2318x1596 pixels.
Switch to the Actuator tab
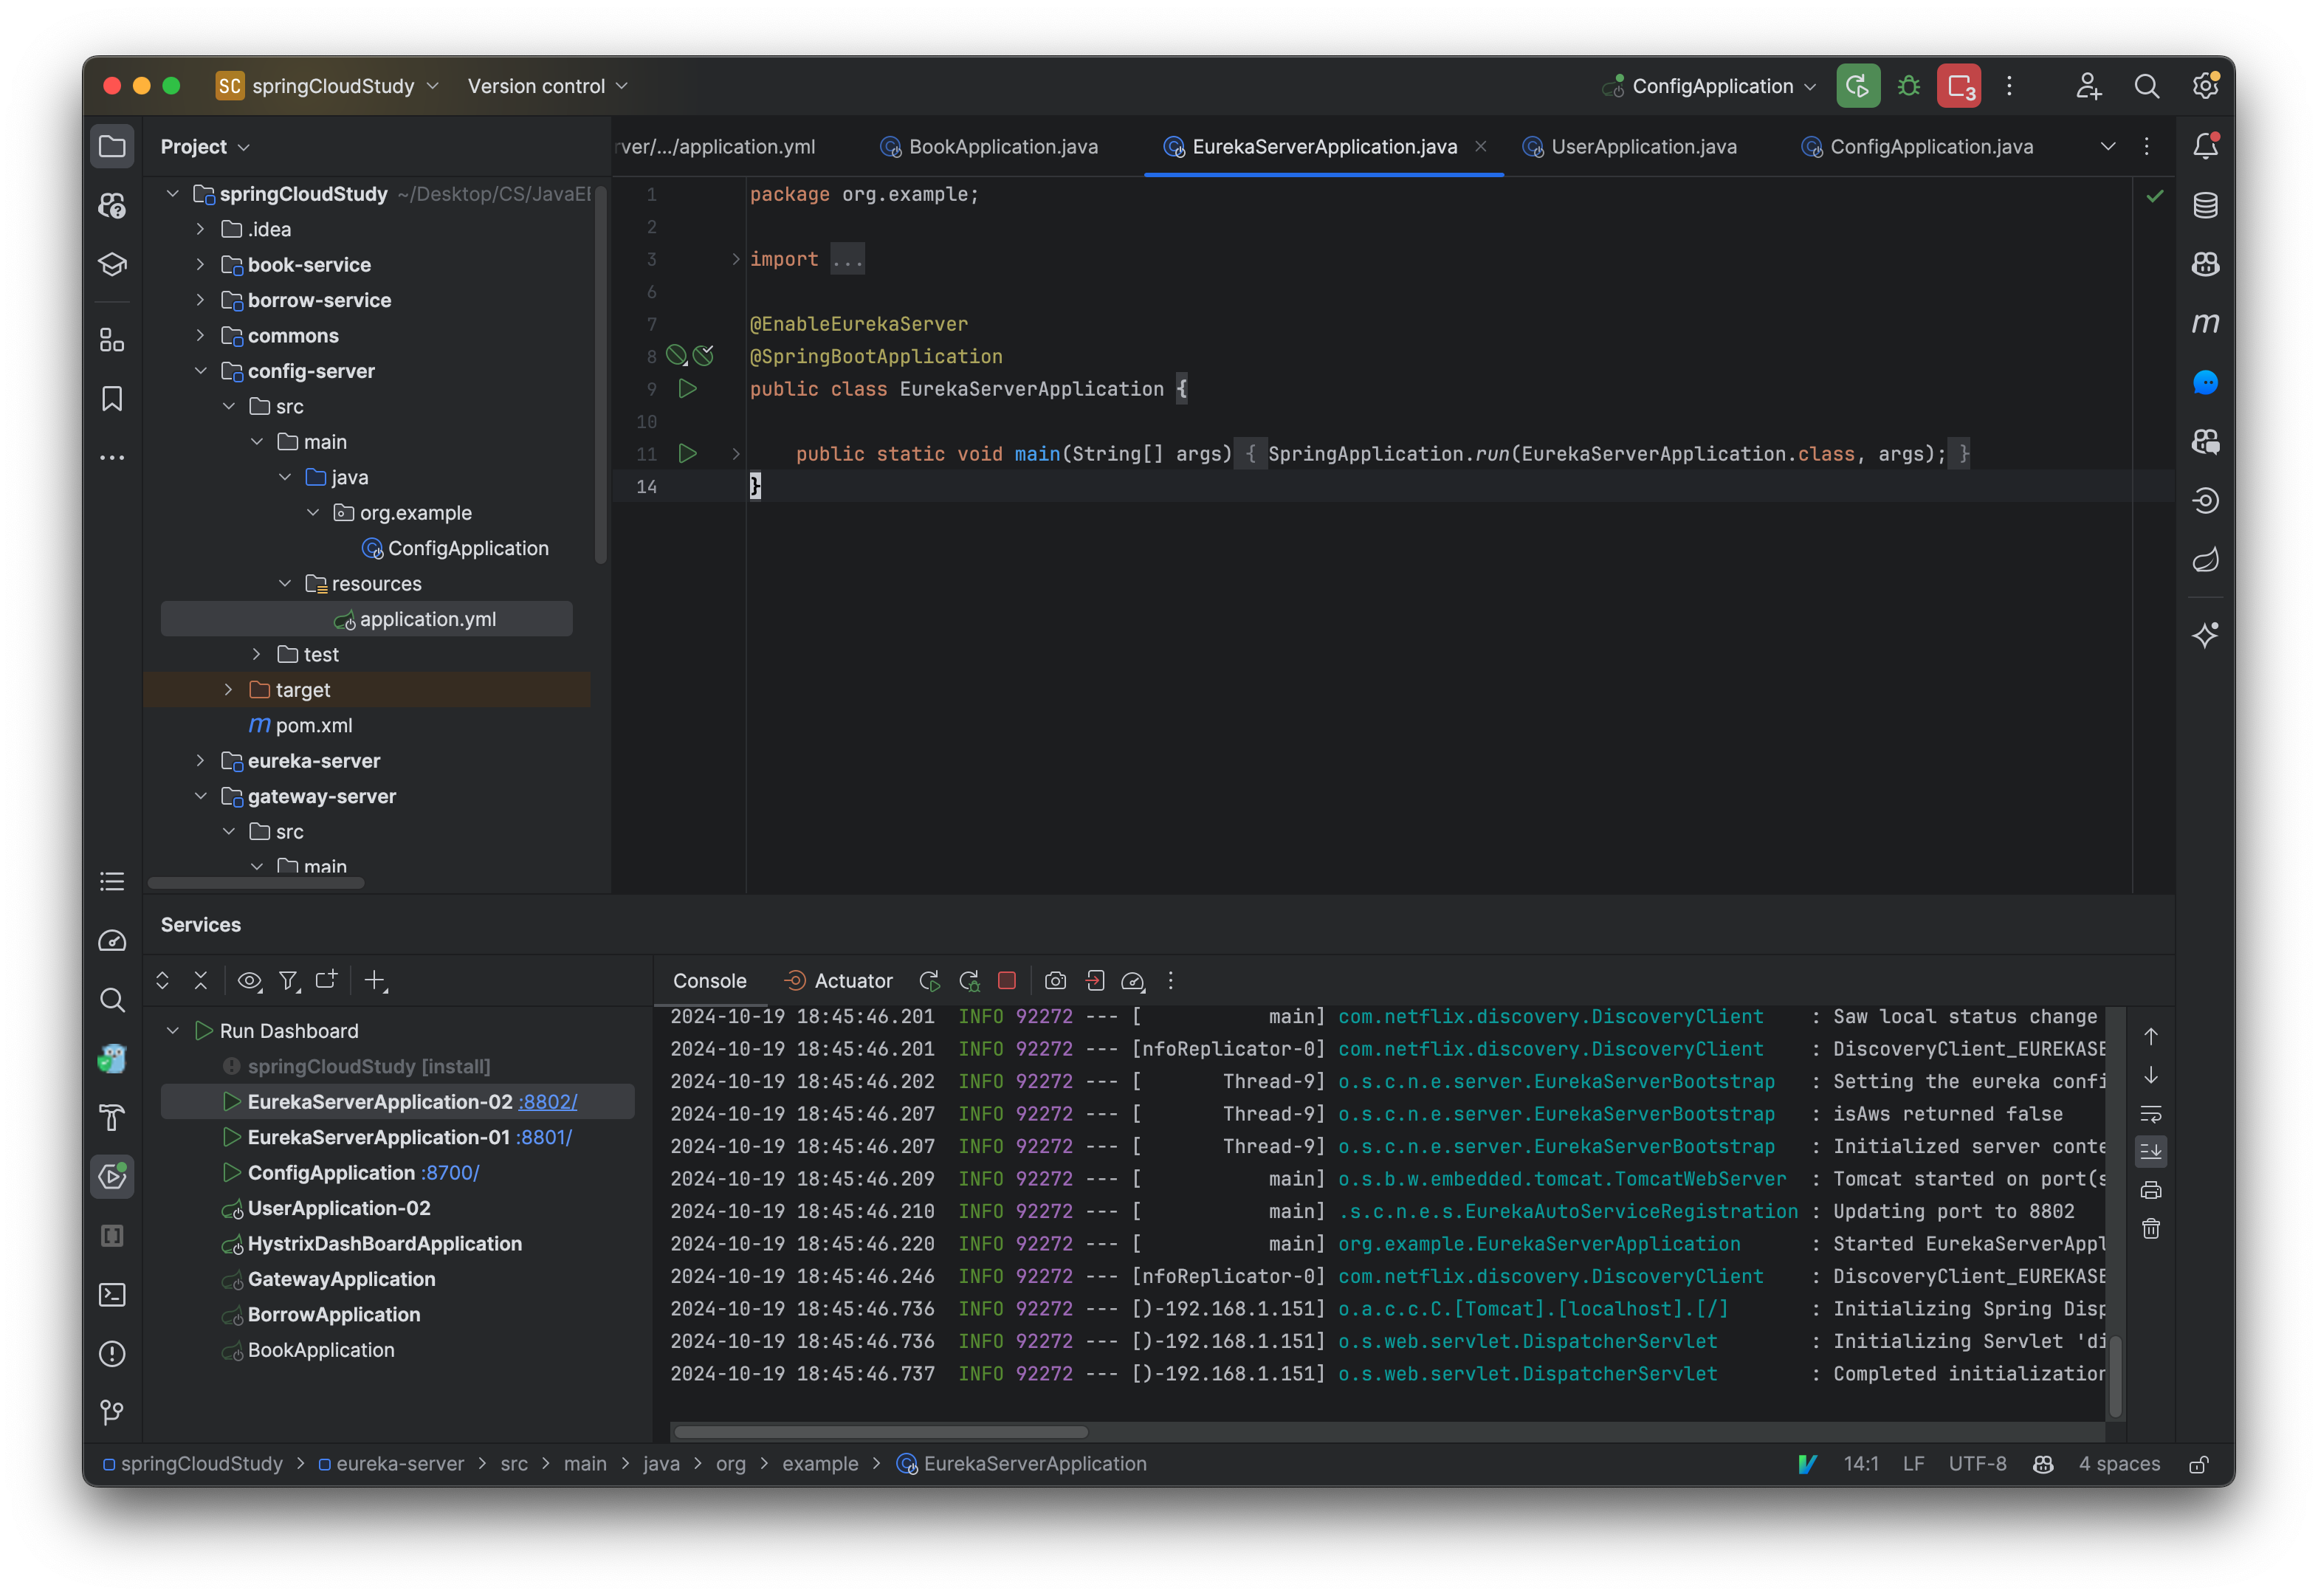[x=839, y=981]
